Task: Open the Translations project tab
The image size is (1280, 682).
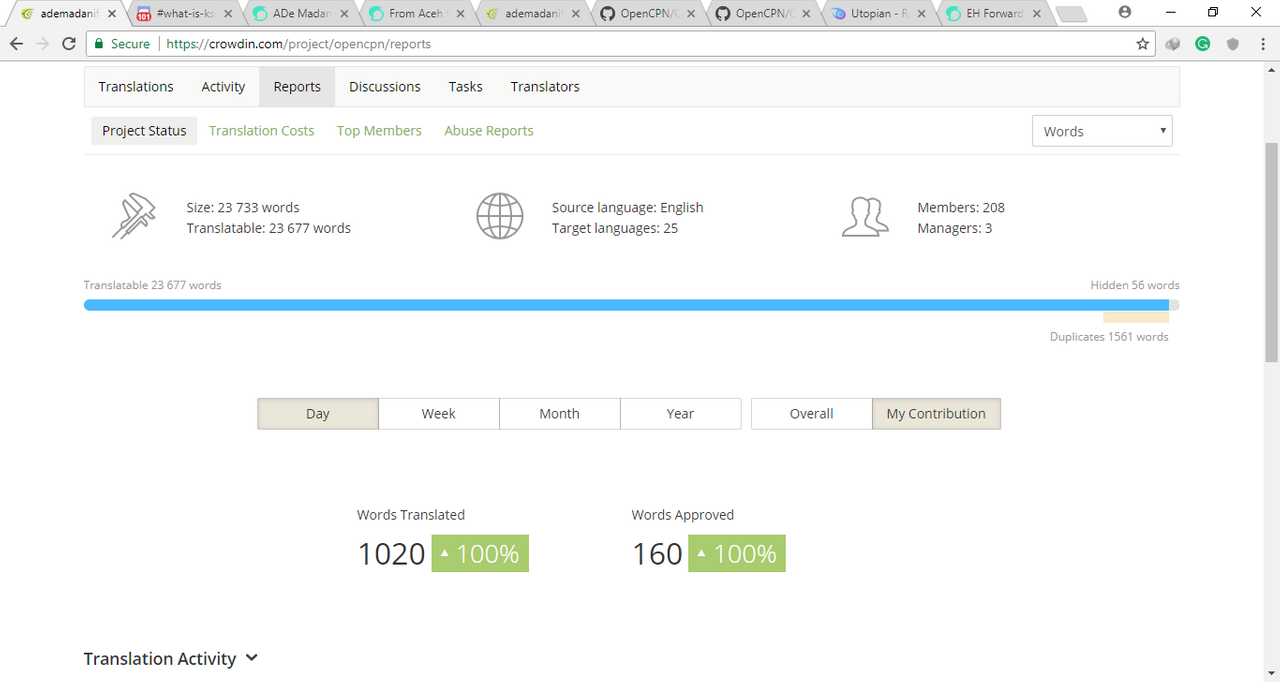Action: [136, 87]
